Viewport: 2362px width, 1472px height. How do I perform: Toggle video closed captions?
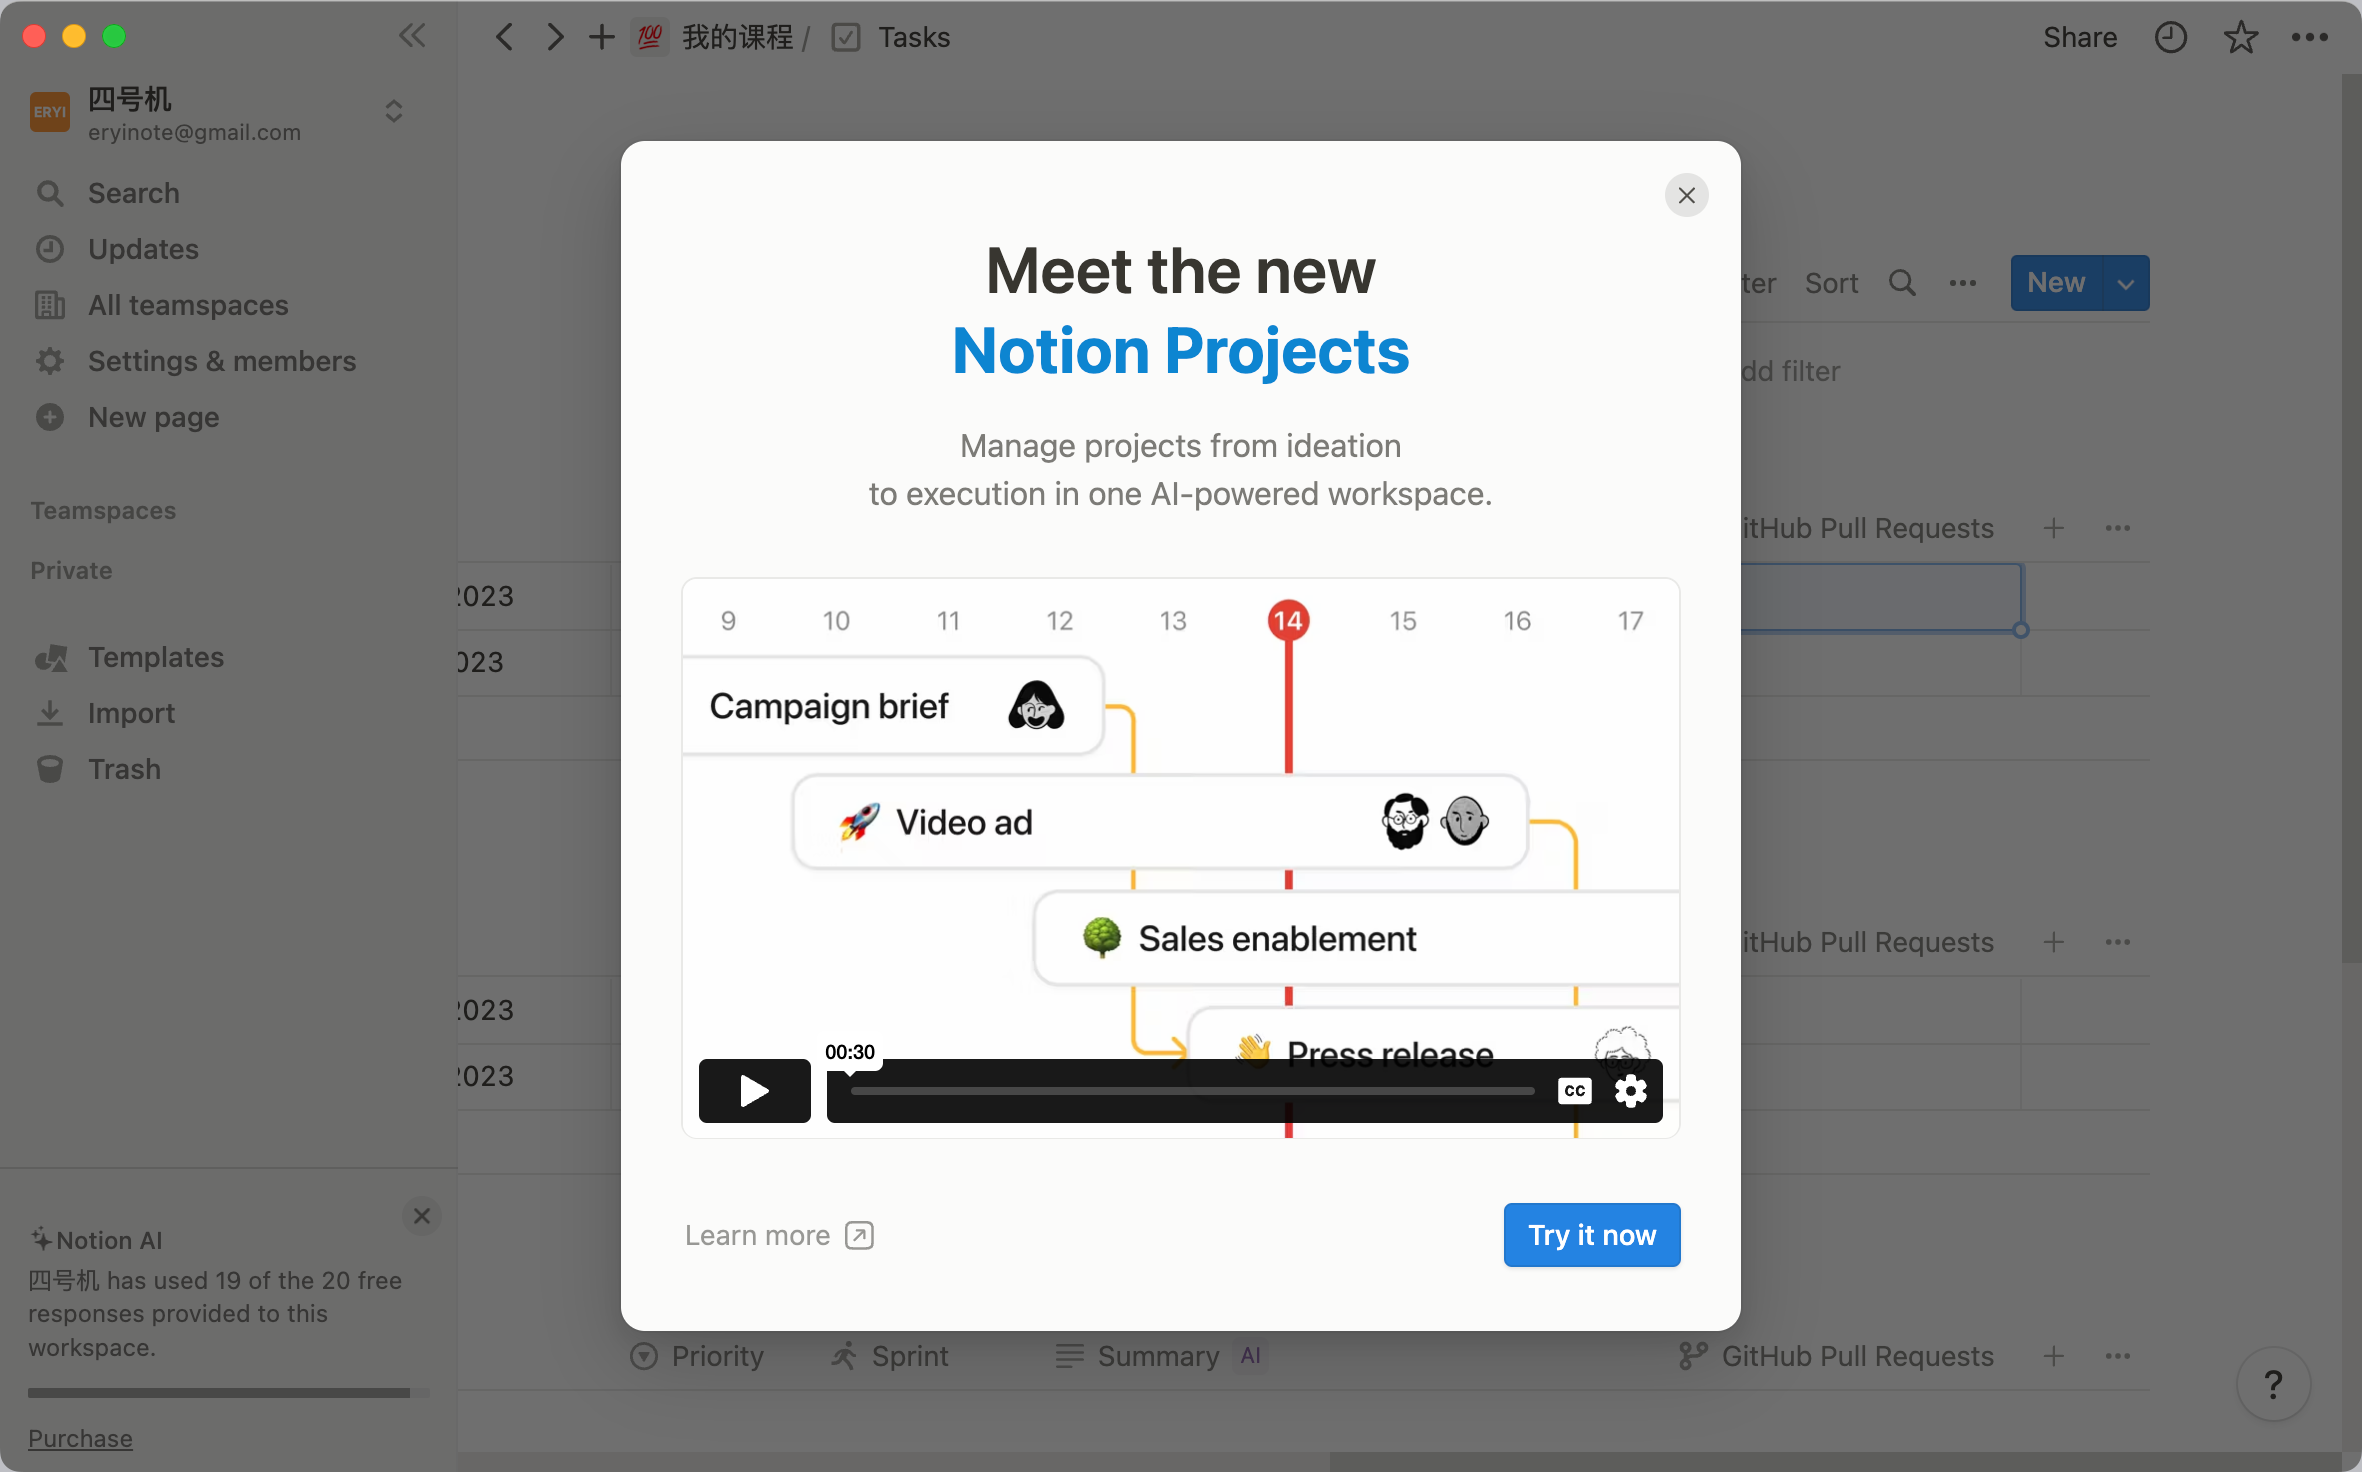(1575, 1090)
